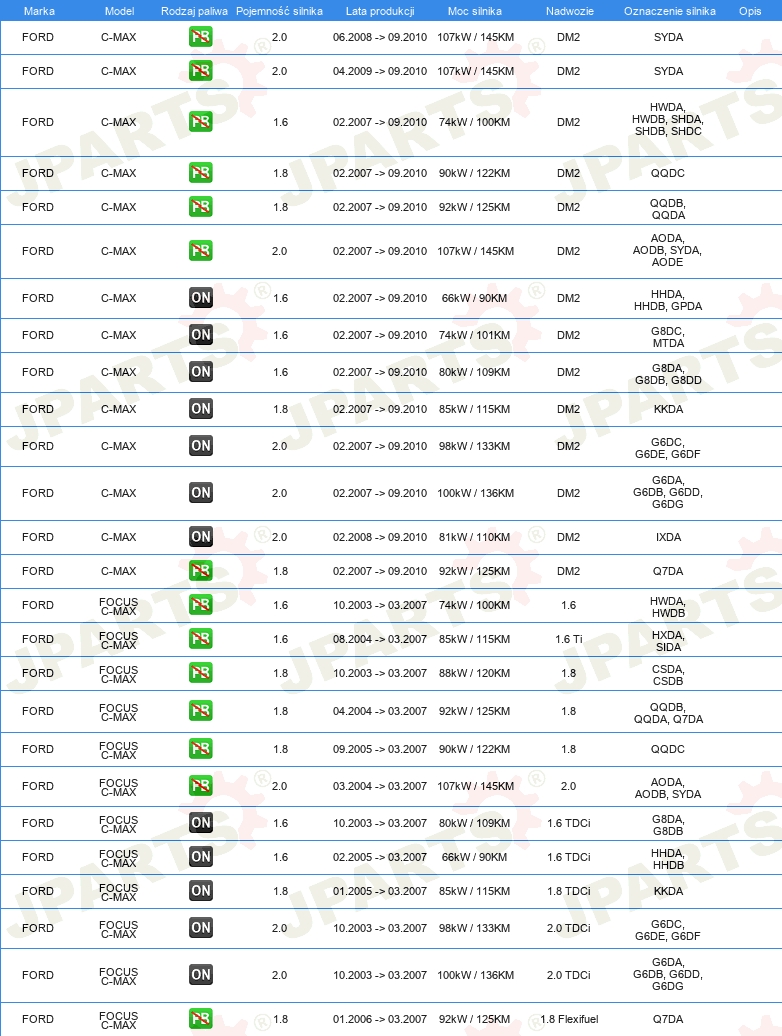Screen dimensions: 782x1036
Task: Click the Opis column header
Action: click(750, 11)
